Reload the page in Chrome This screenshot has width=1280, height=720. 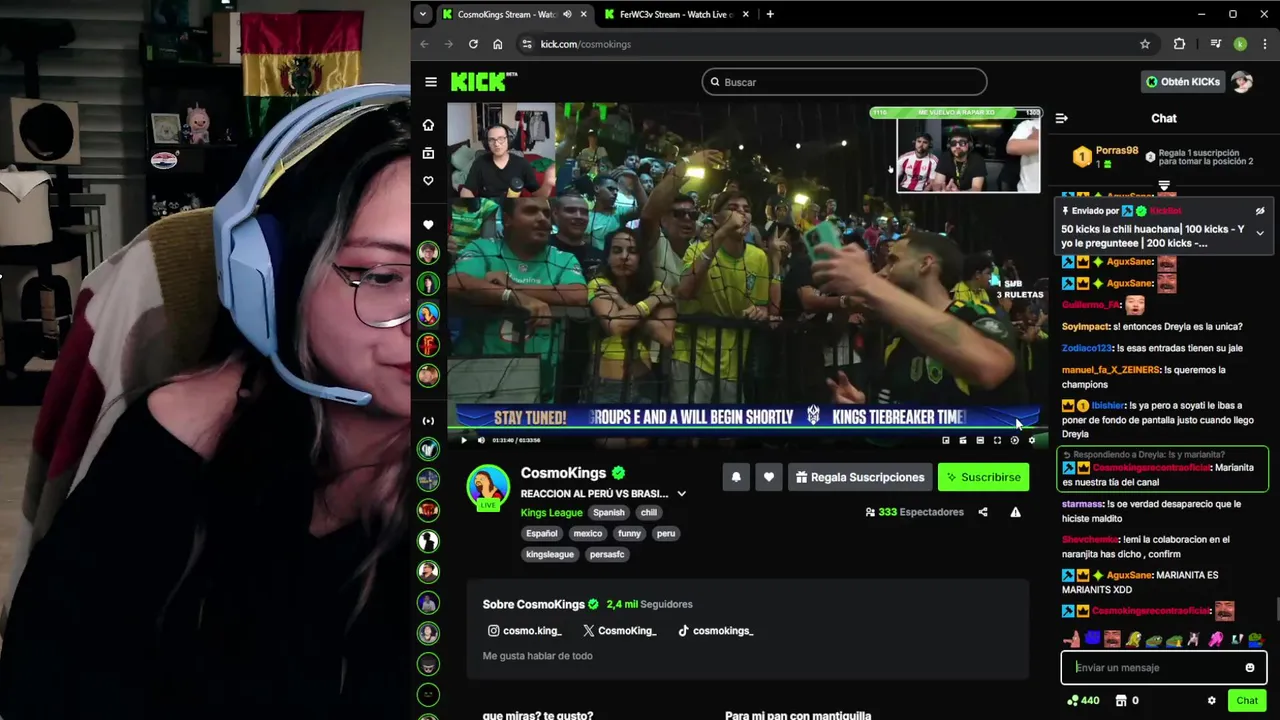[x=473, y=44]
